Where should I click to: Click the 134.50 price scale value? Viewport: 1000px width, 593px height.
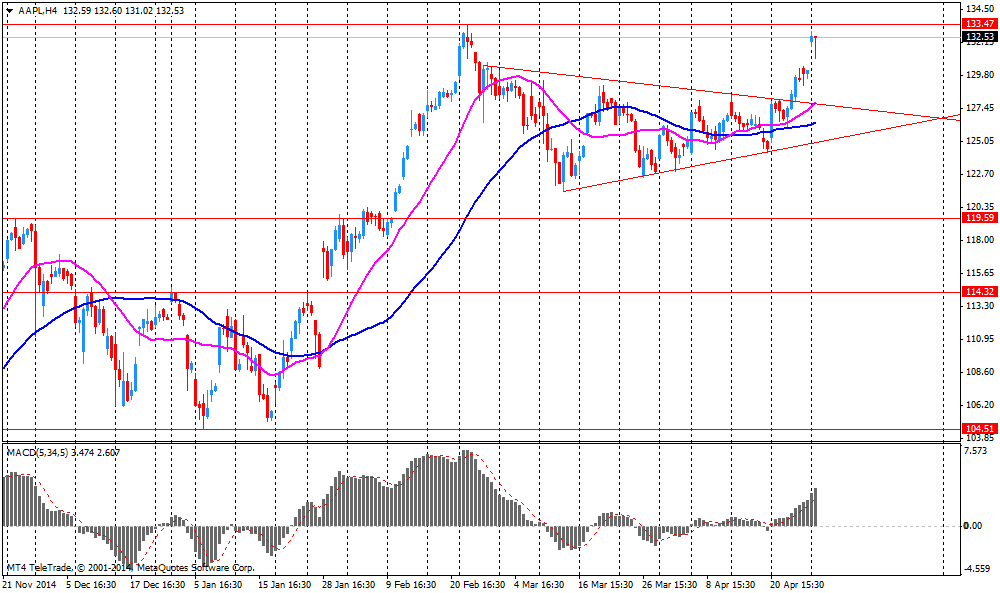980,9
